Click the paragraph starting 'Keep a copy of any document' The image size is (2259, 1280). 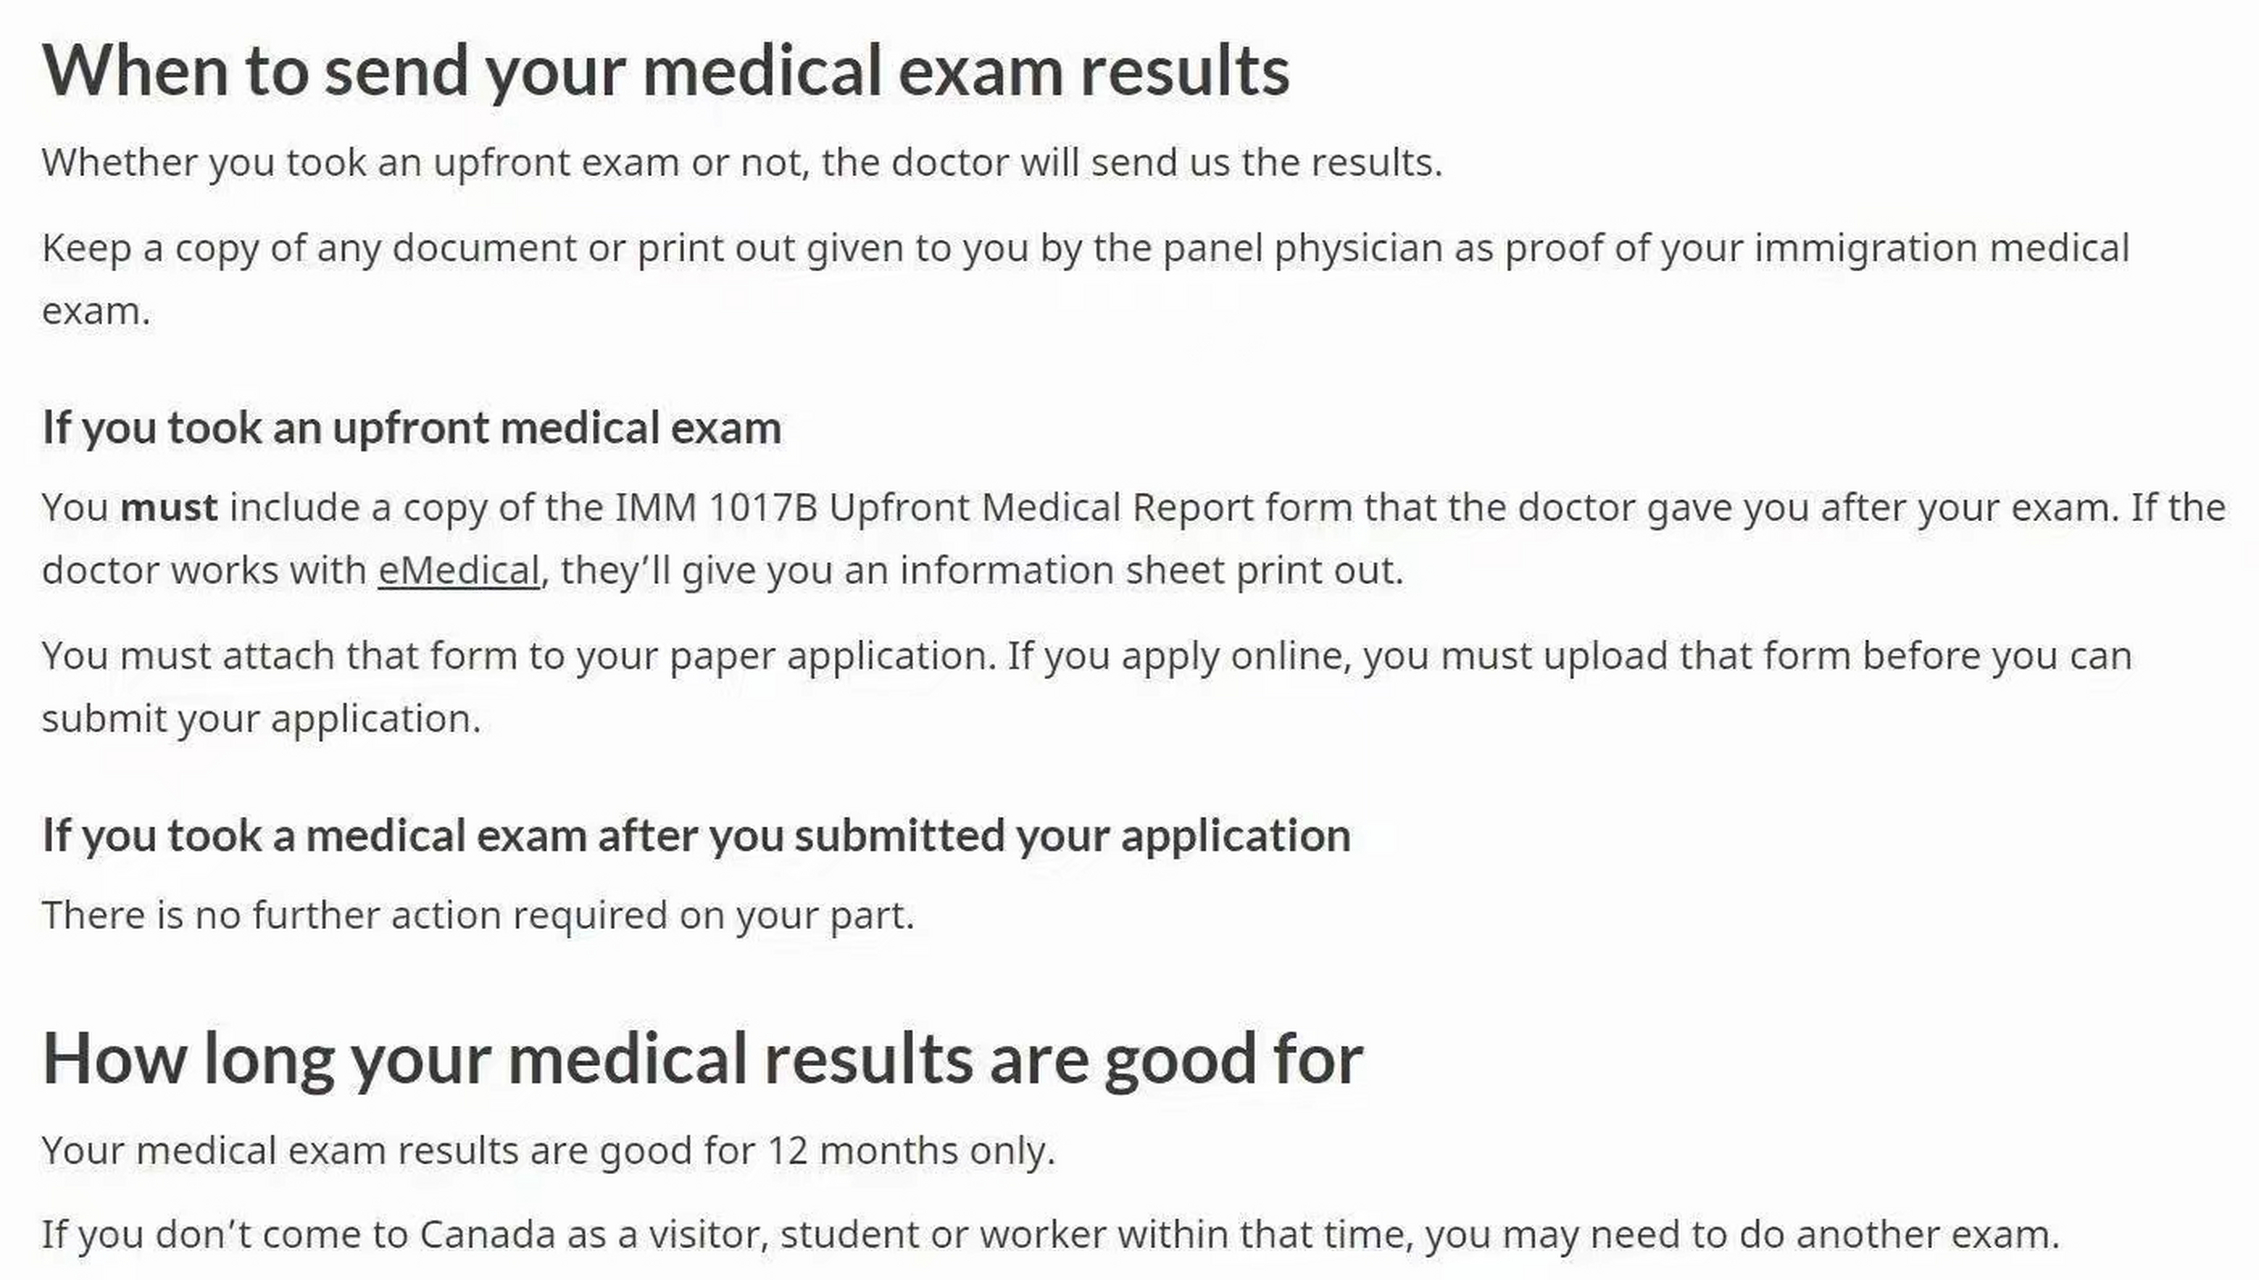point(1086,279)
